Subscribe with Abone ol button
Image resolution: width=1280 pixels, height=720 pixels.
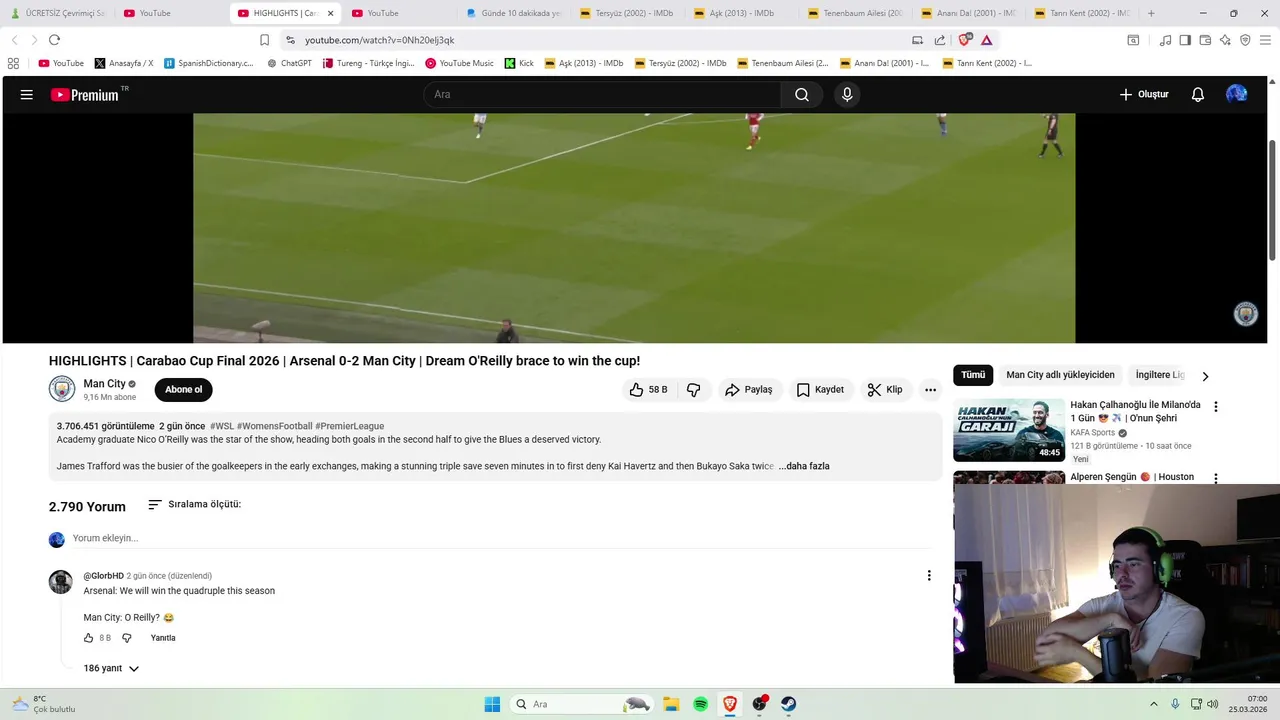pyautogui.click(x=183, y=390)
